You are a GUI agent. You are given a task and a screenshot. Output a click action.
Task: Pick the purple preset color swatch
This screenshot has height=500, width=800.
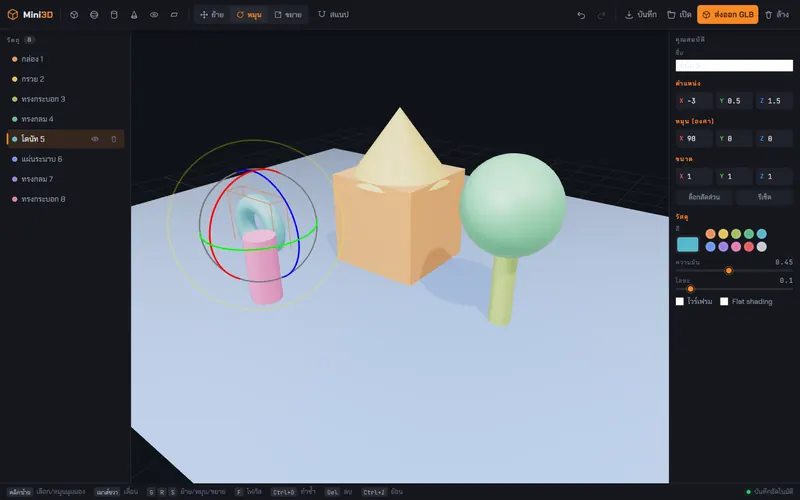723,247
